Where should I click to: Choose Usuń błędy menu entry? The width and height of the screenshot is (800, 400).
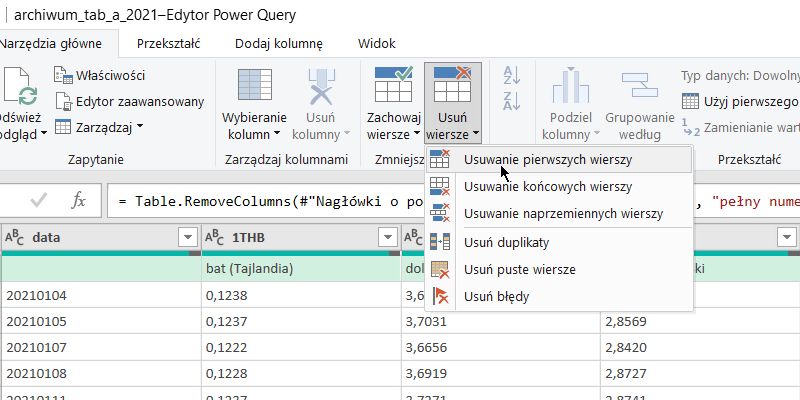[496, 296]
